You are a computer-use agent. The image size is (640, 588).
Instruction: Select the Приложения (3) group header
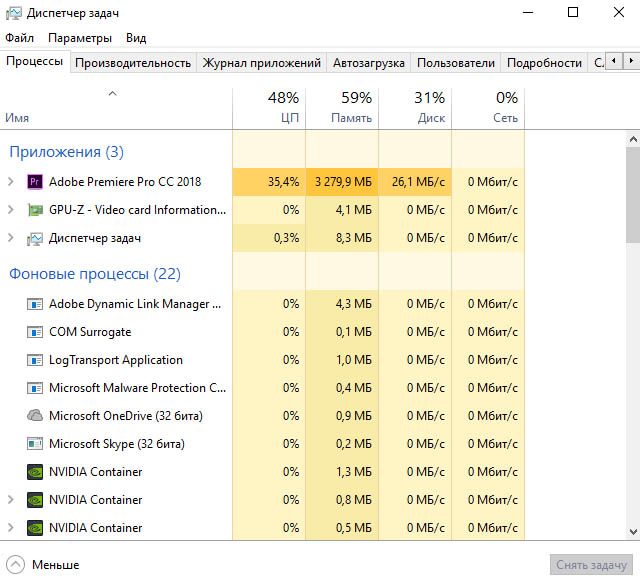(x=67, y=152)
